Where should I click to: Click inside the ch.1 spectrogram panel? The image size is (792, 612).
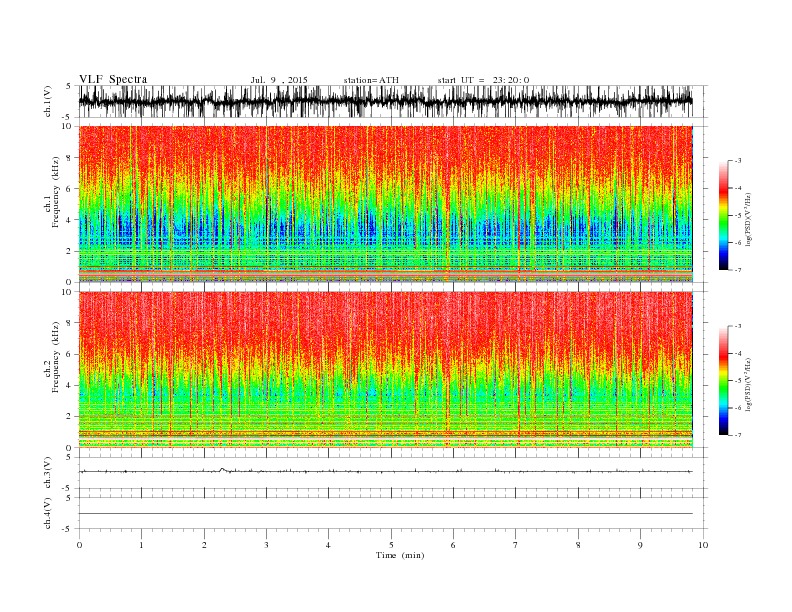pyautogui.click(x=386, y=204)
